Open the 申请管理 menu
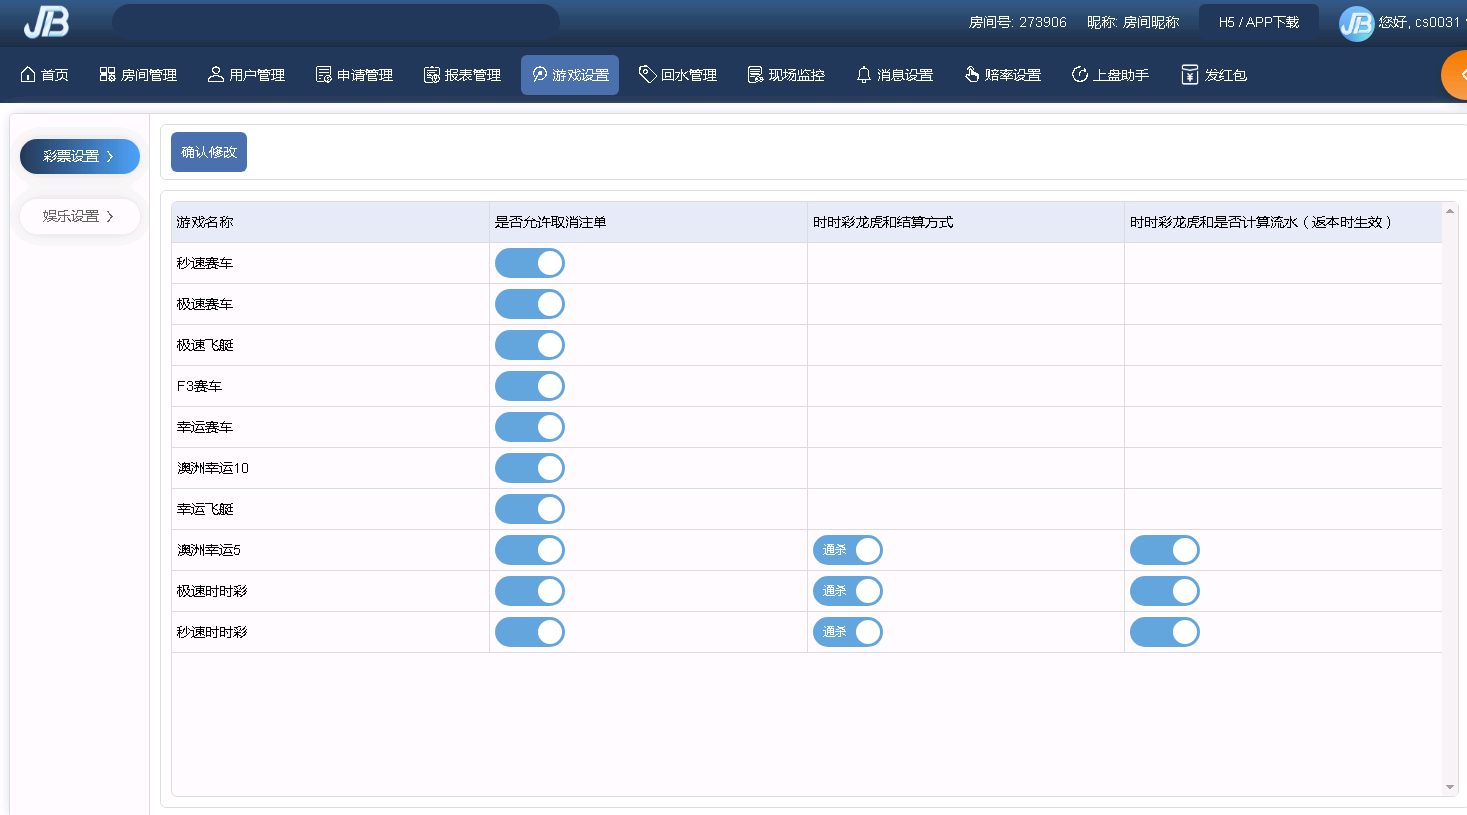1467x815 pixels. [x=354, y=75]
